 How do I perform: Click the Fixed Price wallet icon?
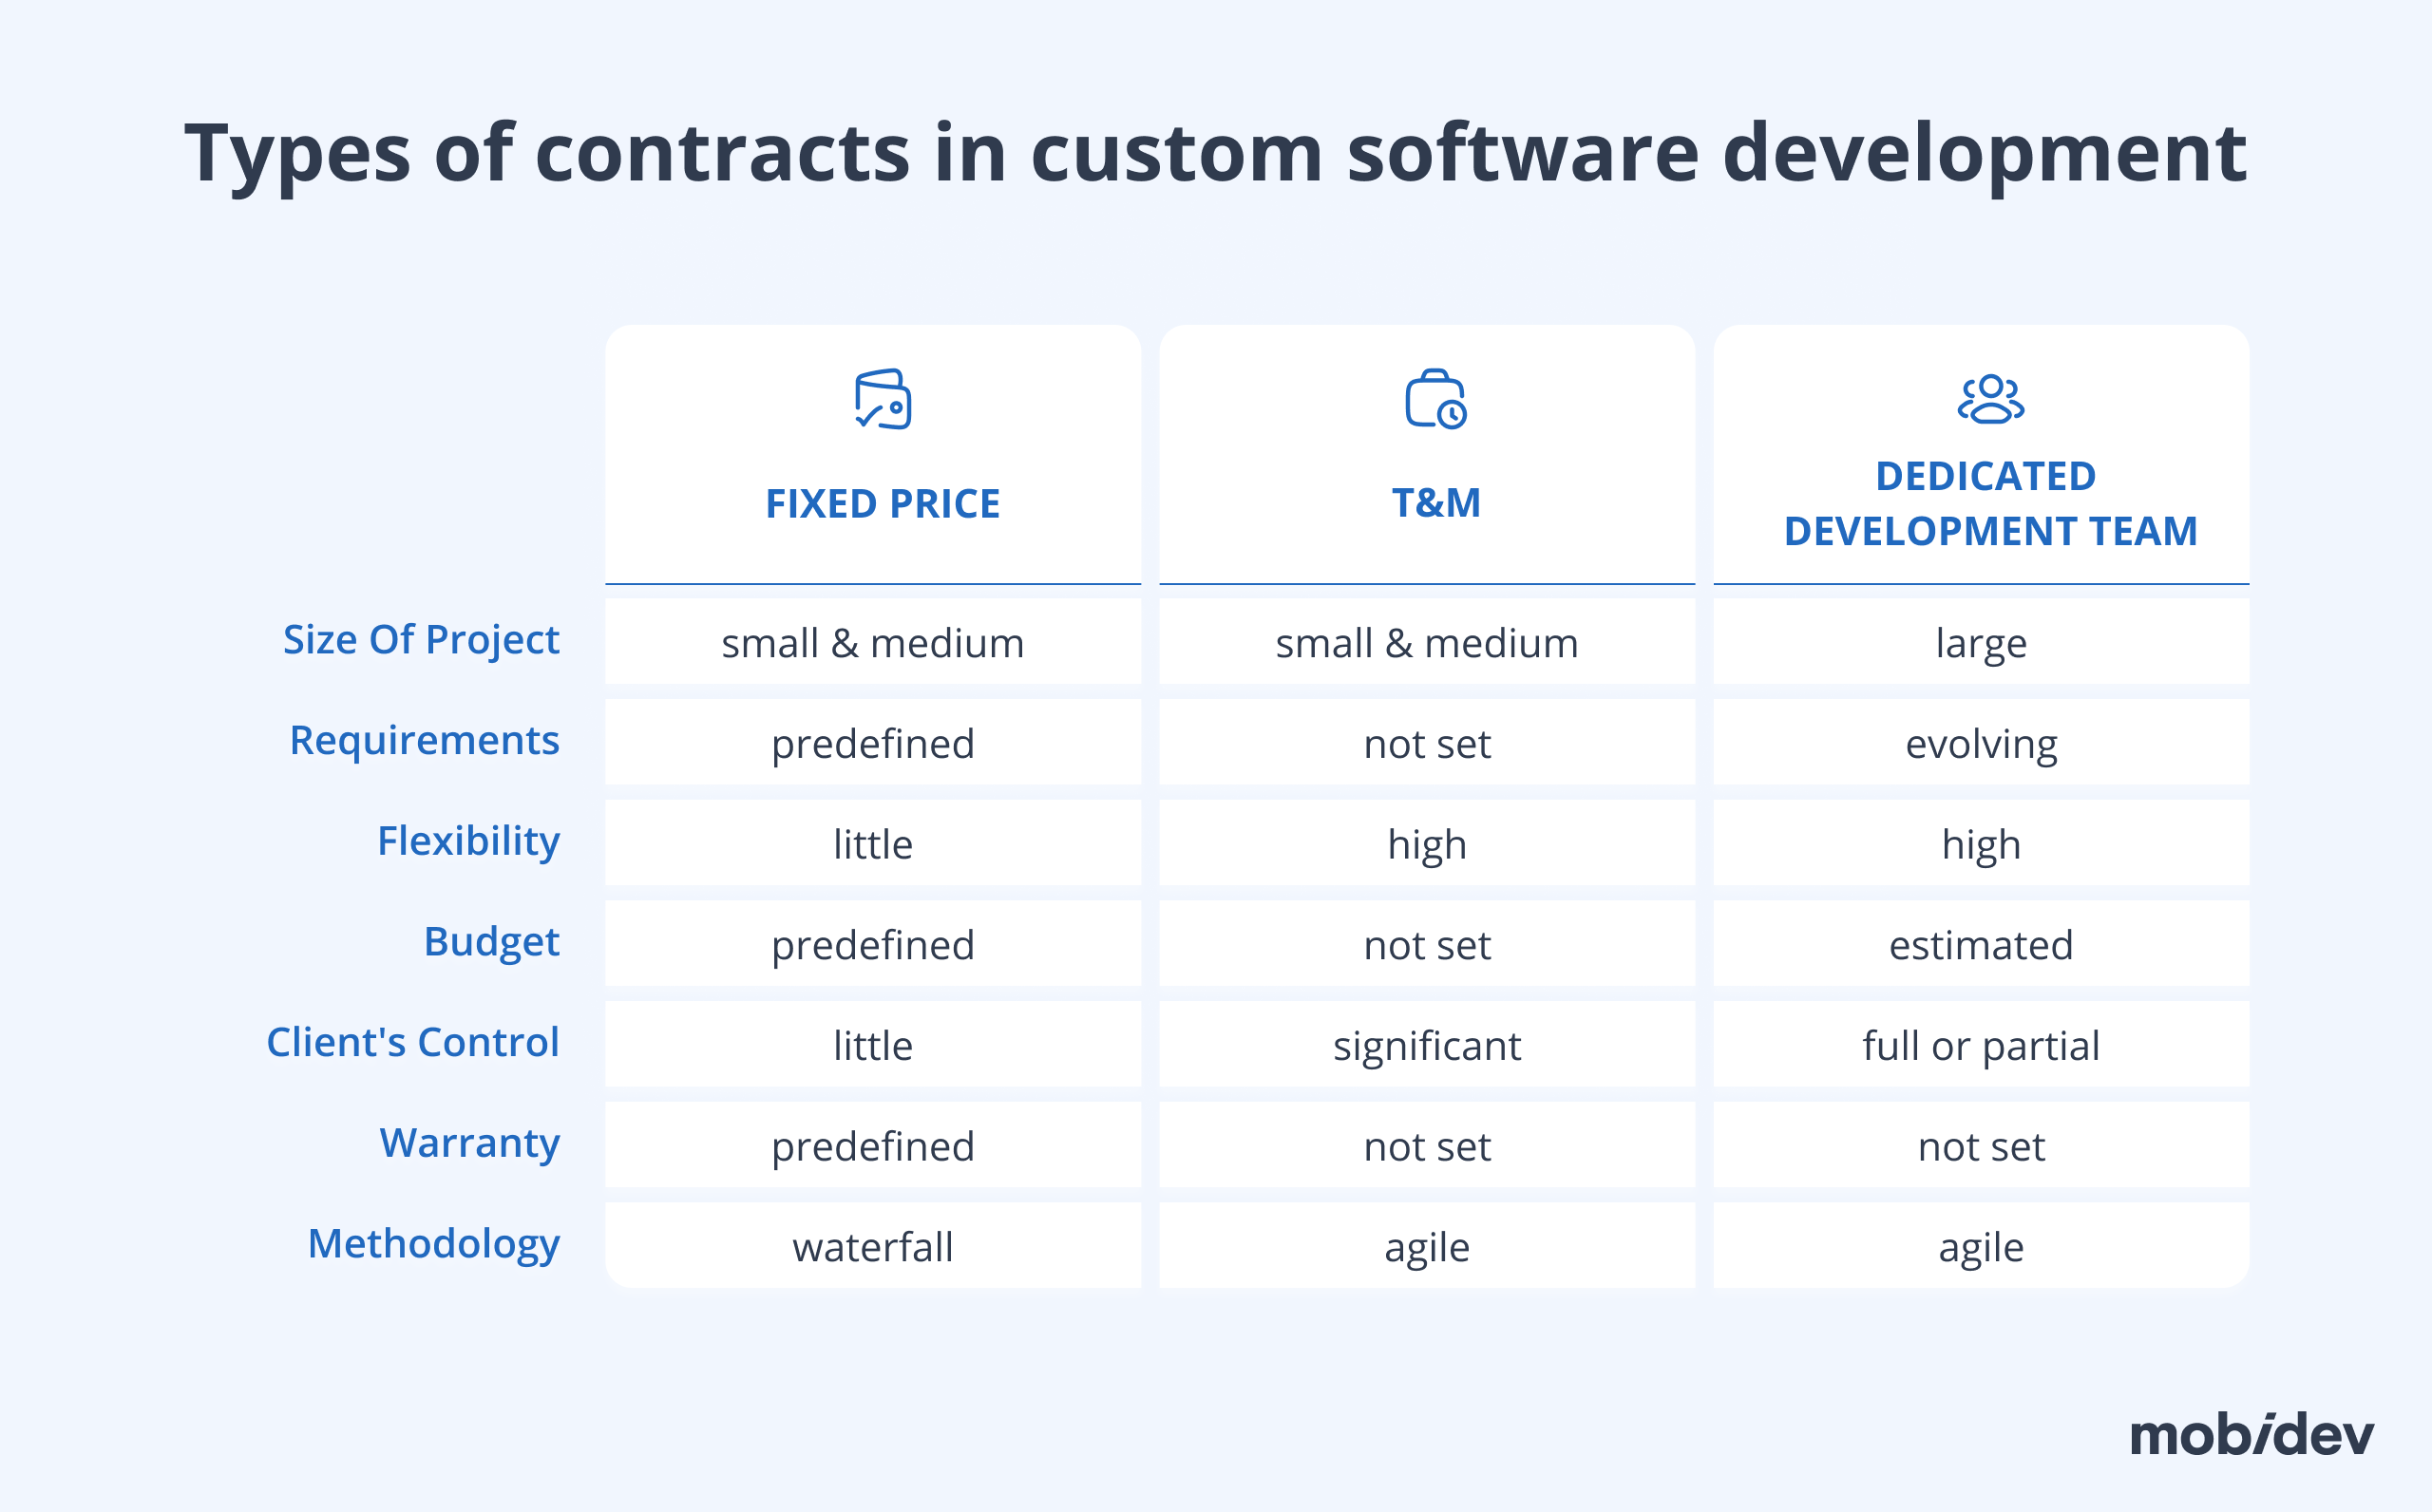coord(882,399)
